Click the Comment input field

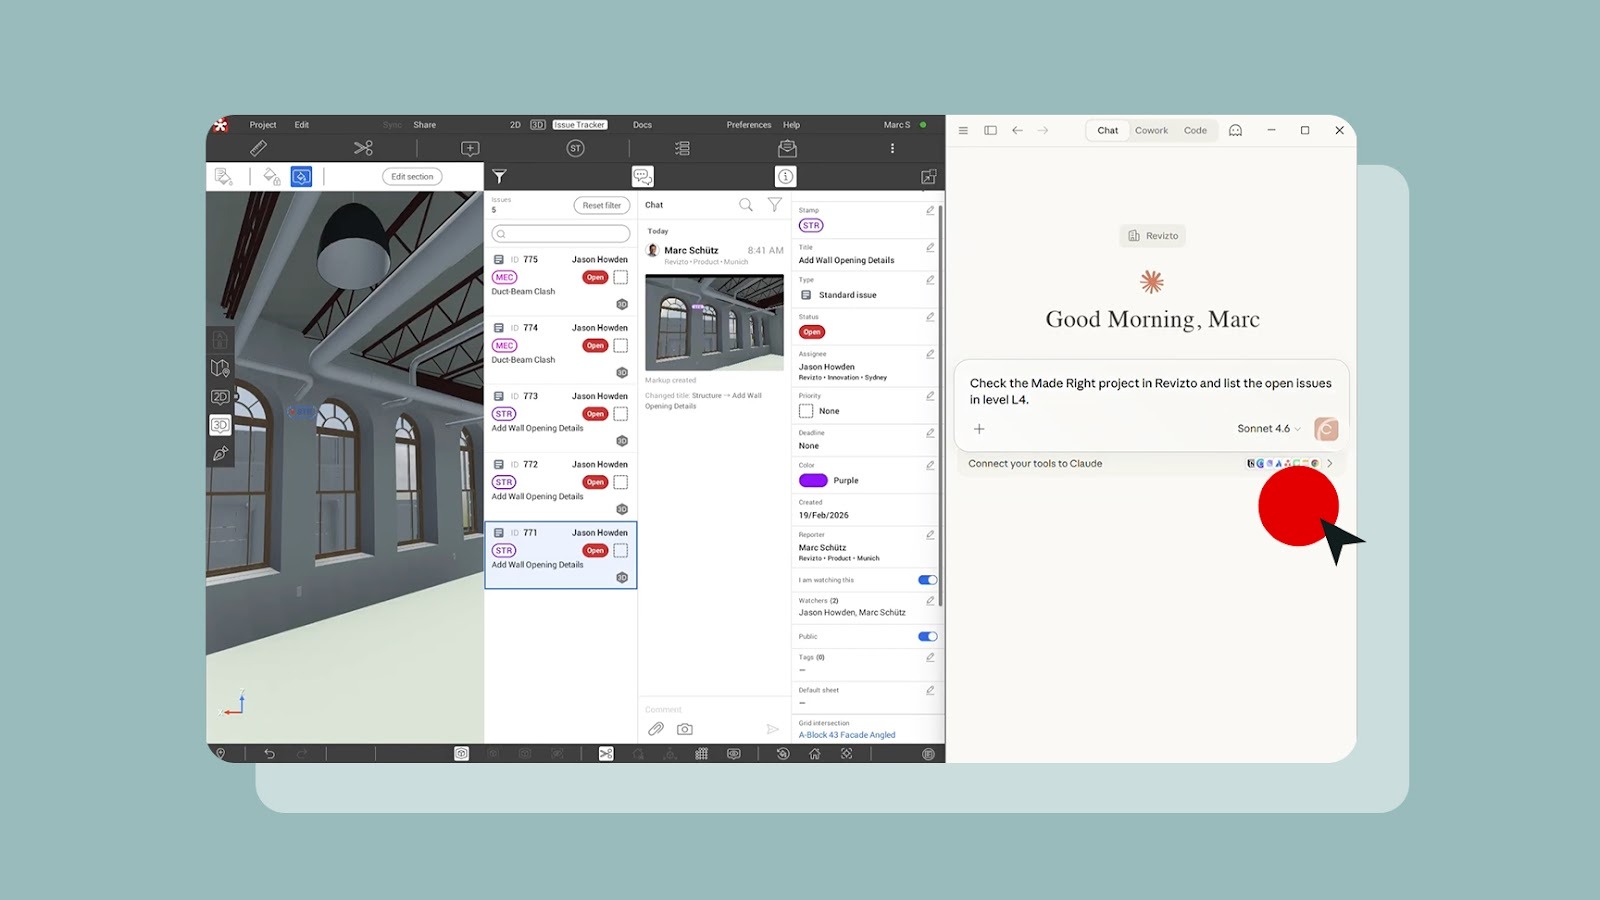click(x=714, y=709)
